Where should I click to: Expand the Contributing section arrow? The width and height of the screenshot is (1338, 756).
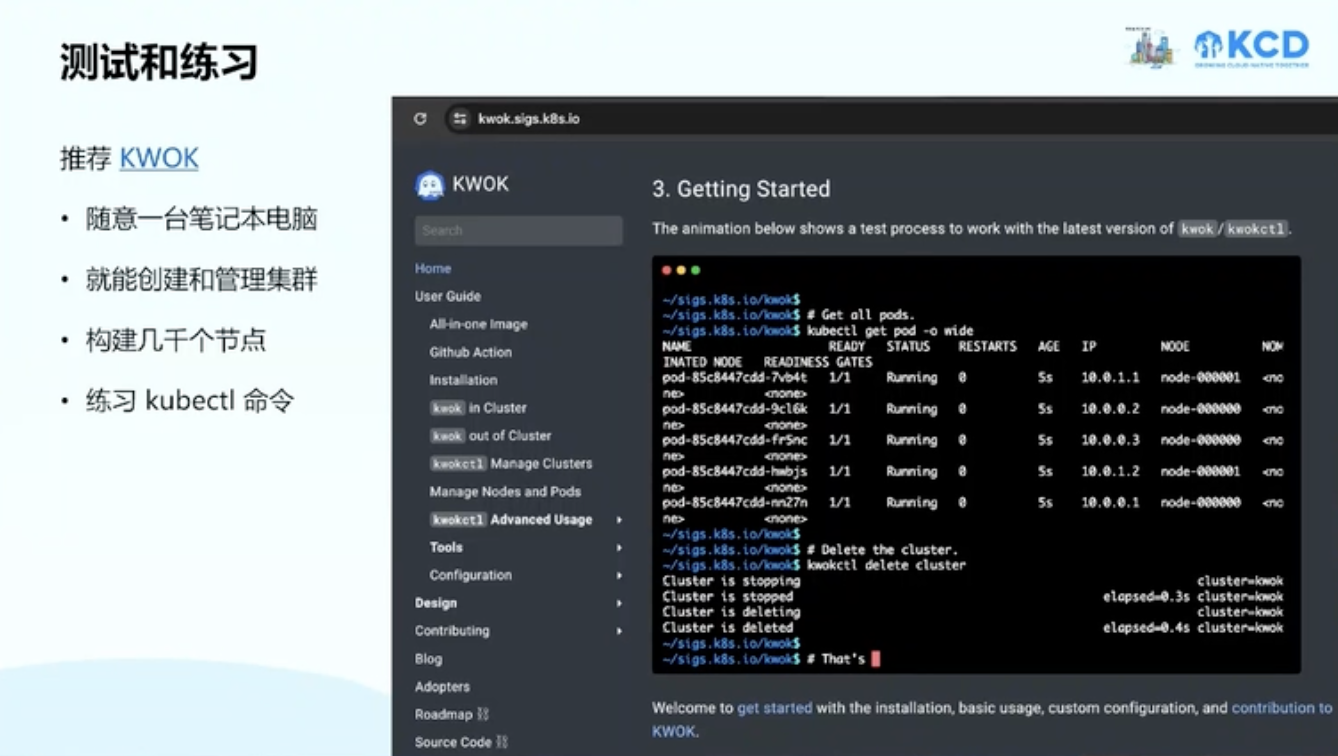click(619, 631)
